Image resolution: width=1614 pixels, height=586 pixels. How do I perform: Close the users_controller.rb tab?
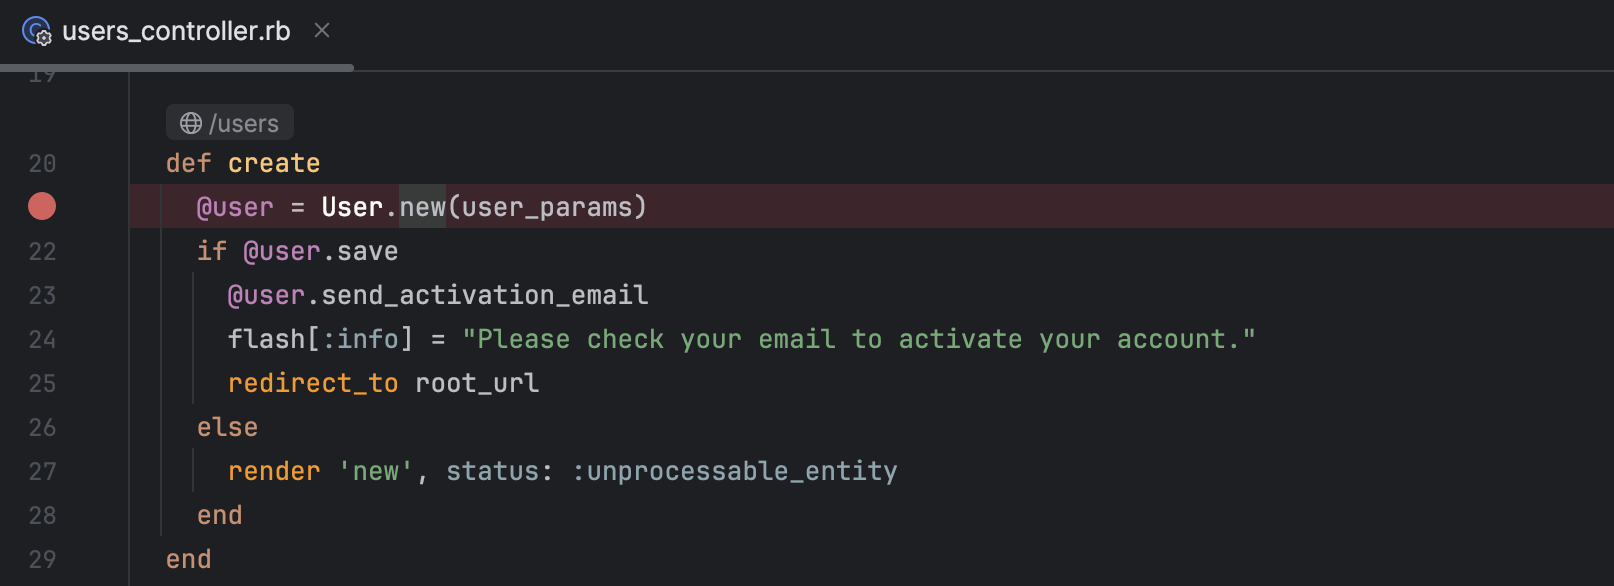322,31
